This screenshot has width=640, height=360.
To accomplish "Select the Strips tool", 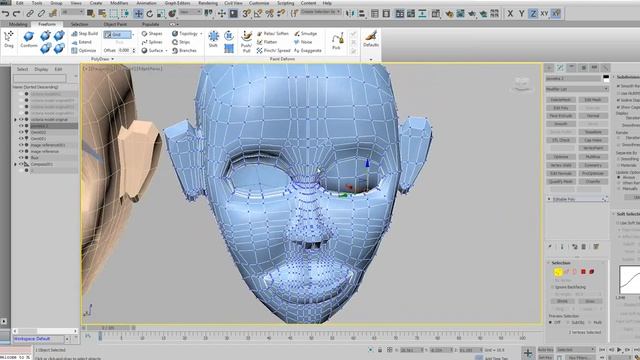I will click(181, 42).
